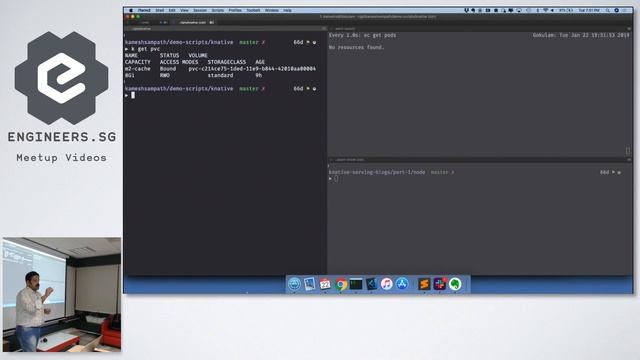Click the 'RWO' access mode value

click(x=164, y=75)
